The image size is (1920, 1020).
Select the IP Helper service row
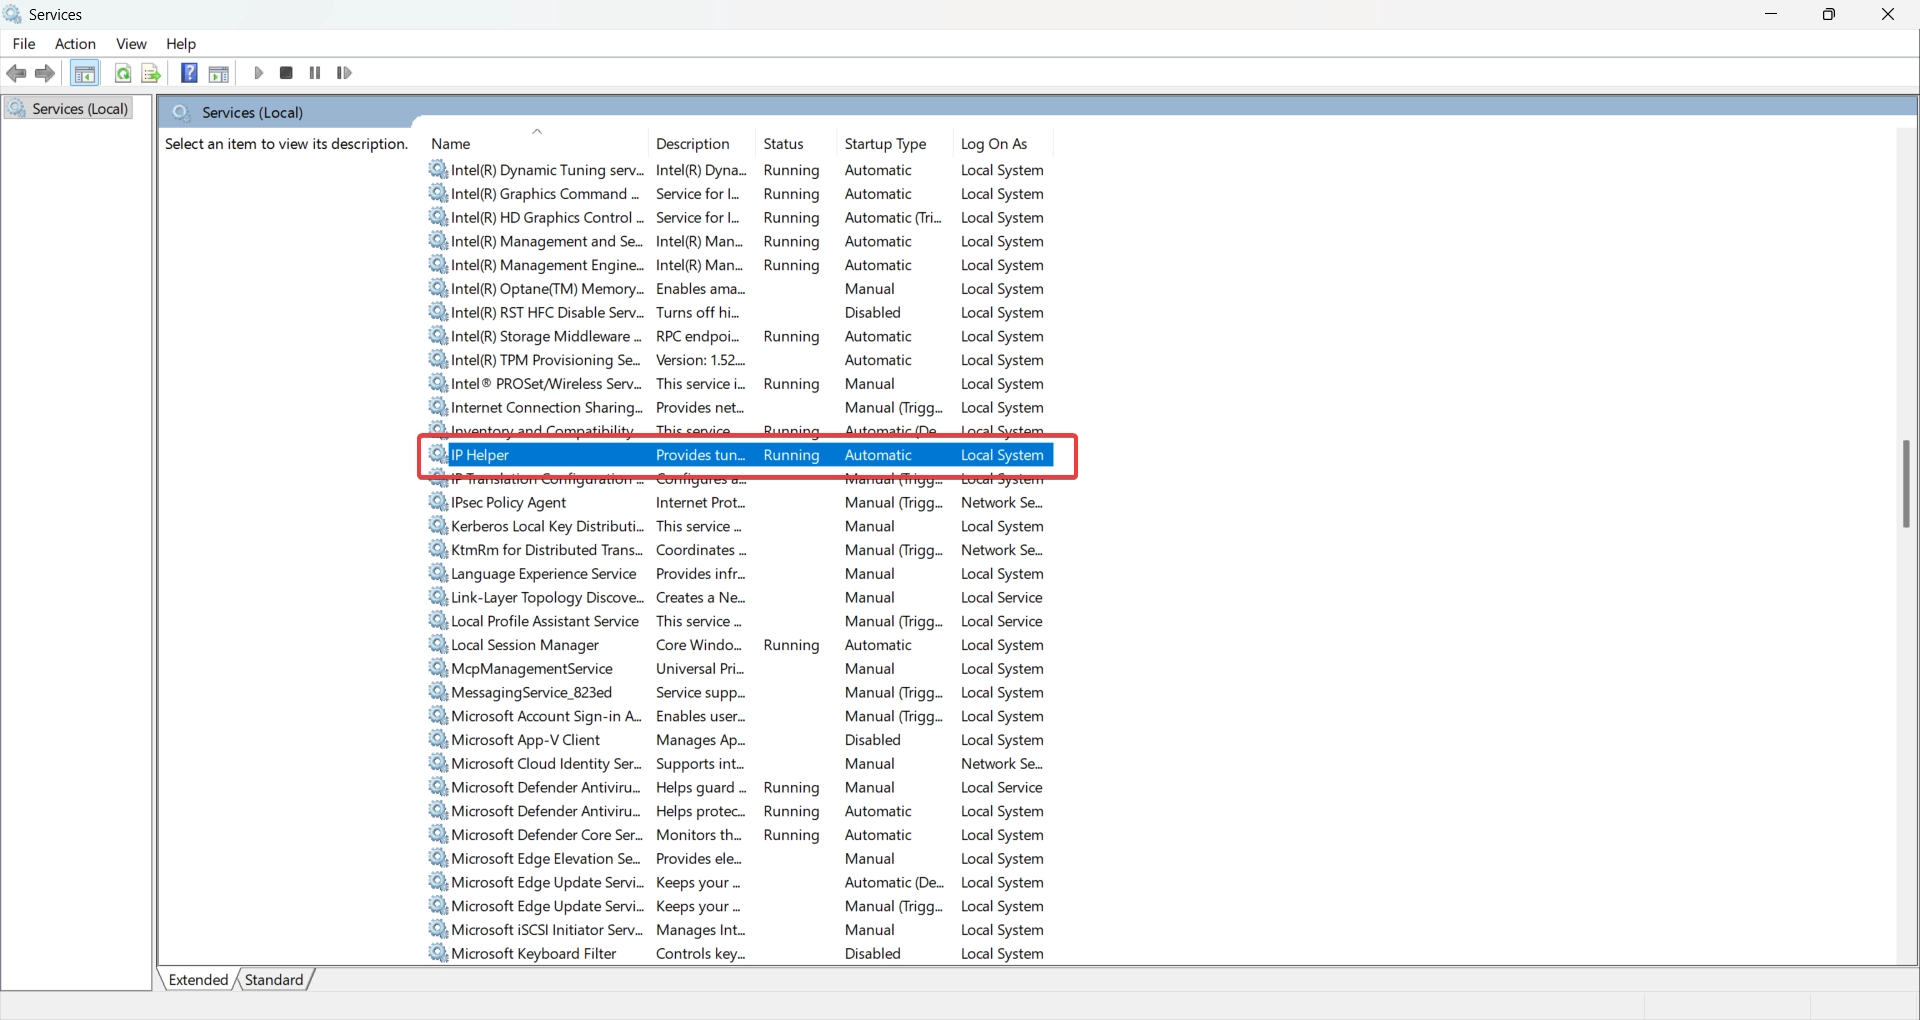click(740, 455)
